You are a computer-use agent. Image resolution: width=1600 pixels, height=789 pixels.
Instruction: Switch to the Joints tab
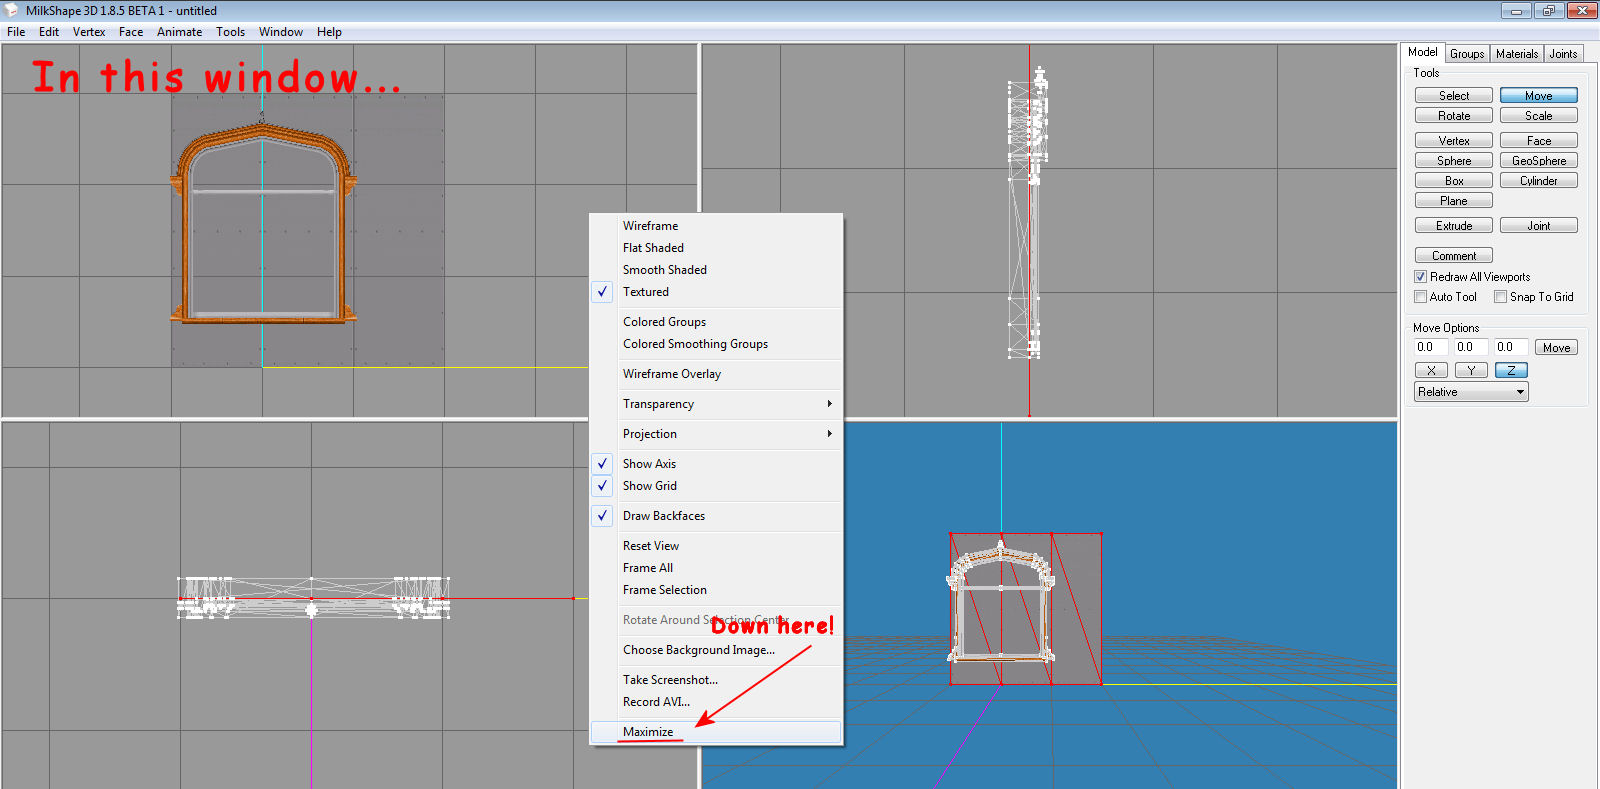pos(1563,54)
